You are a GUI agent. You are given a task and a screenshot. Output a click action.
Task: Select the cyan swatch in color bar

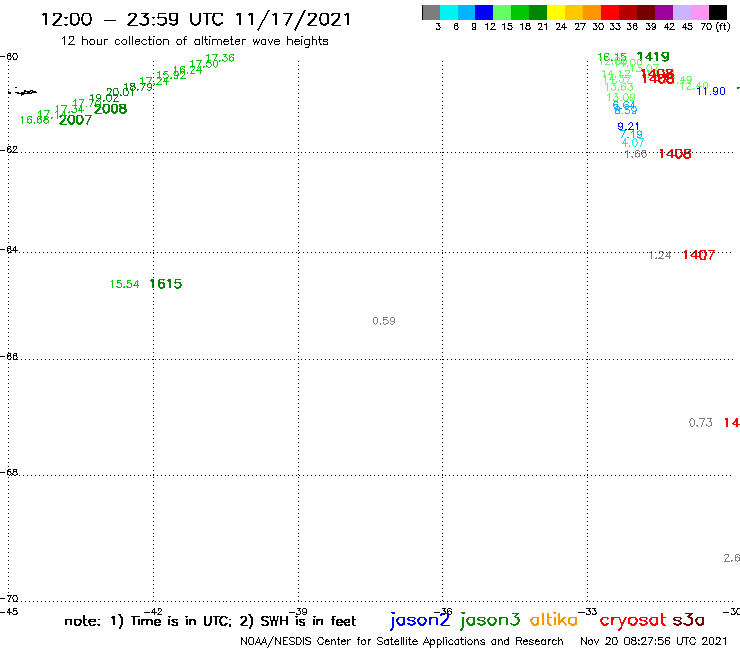click(449, 12)
